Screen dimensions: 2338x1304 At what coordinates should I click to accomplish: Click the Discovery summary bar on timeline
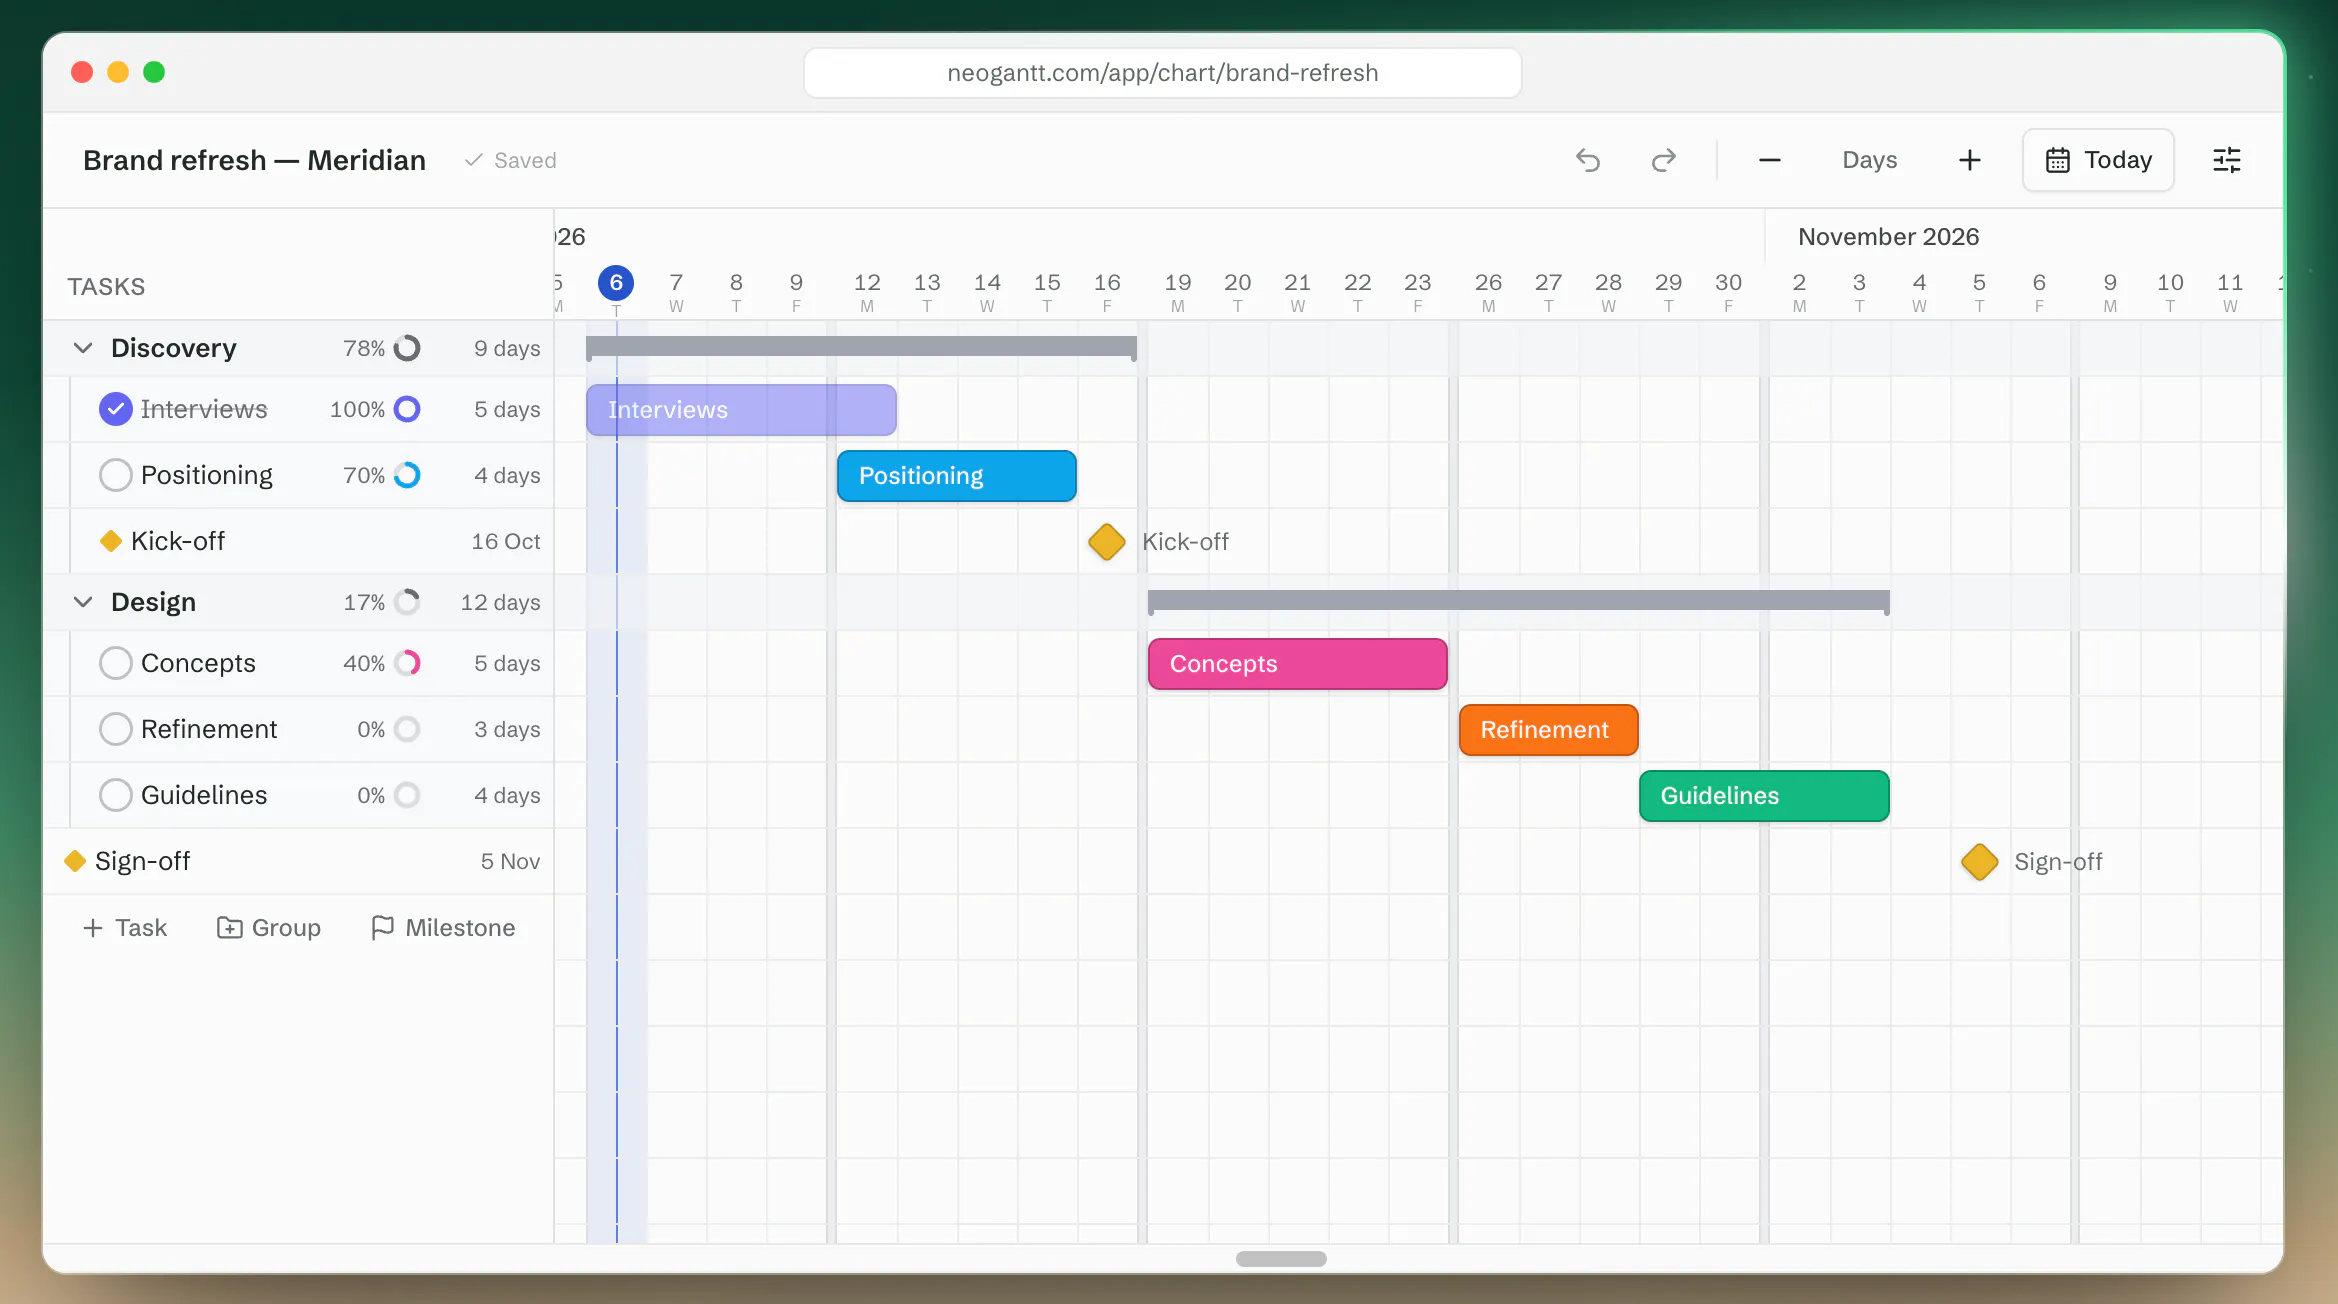pos(861,347)
